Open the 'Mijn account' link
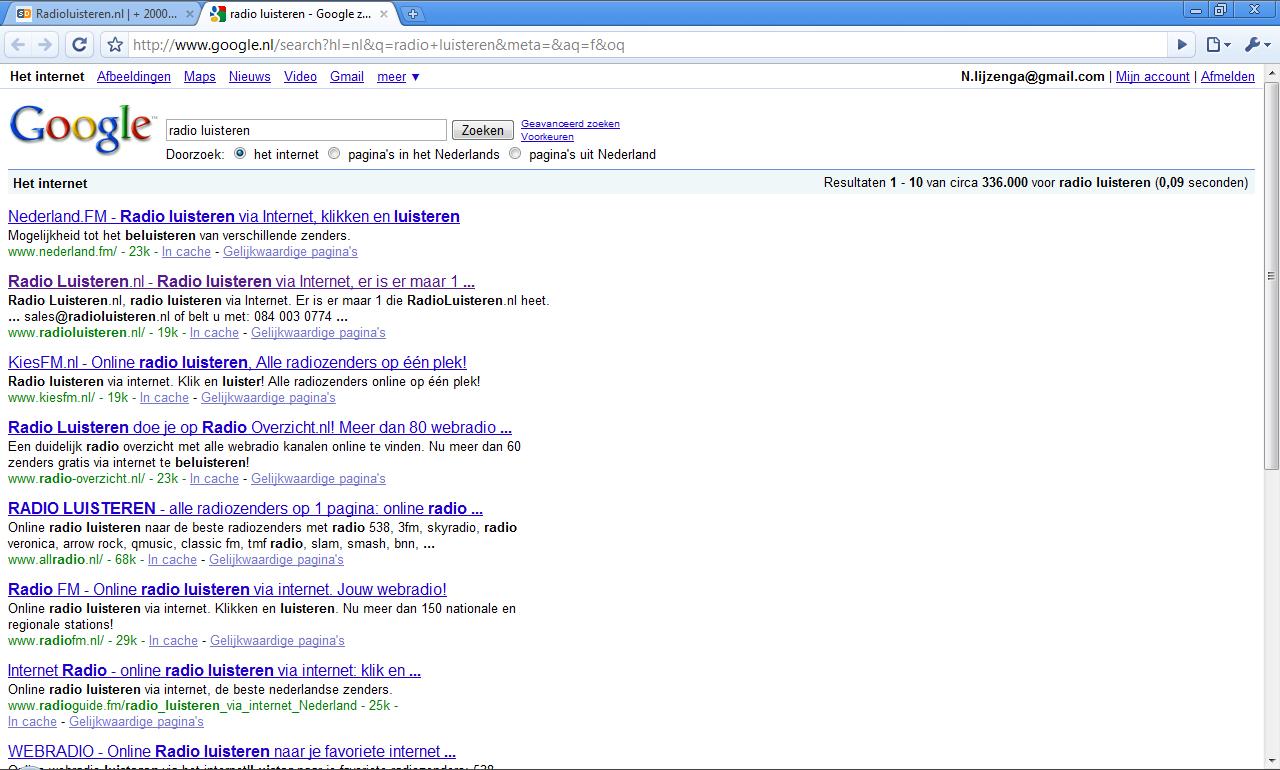This screenshot has width=1280, height=770. pyautogui.click(x=1153, y=77)
